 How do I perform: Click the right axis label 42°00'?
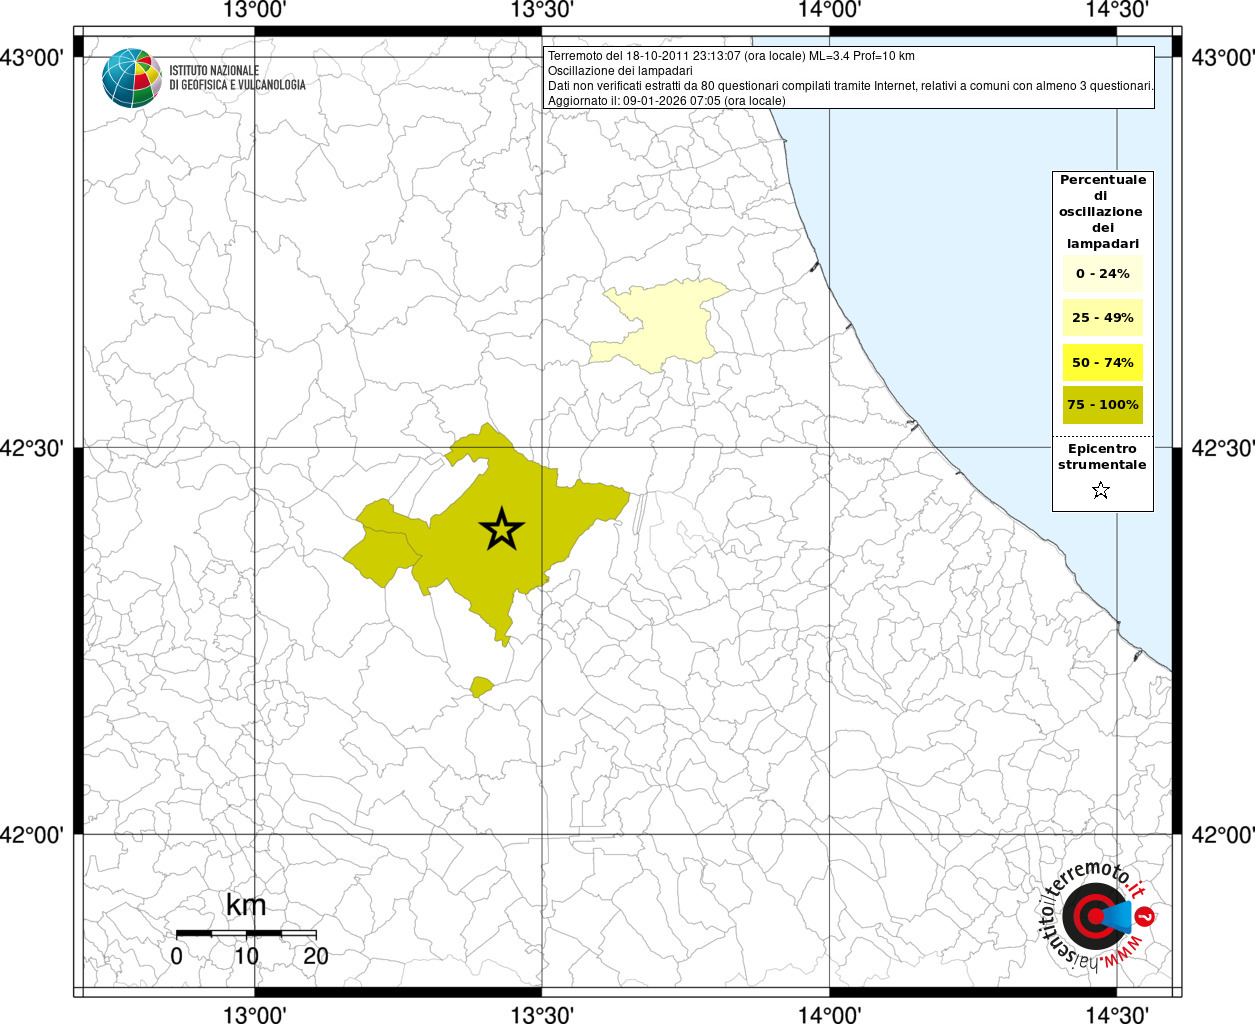pos(1223,835)
